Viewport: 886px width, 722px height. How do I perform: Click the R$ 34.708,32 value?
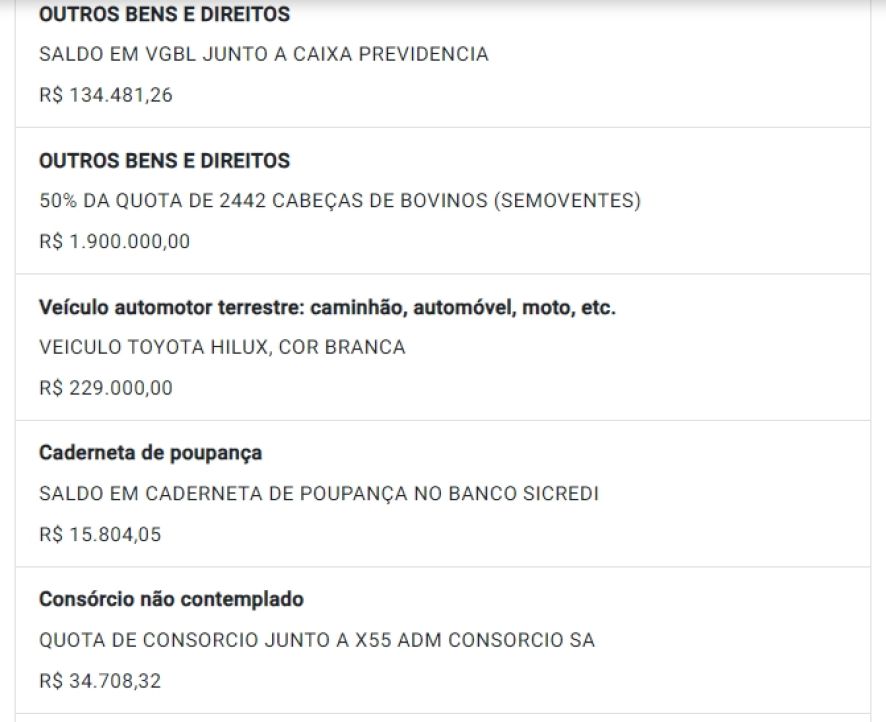click(x=100, y=681)
